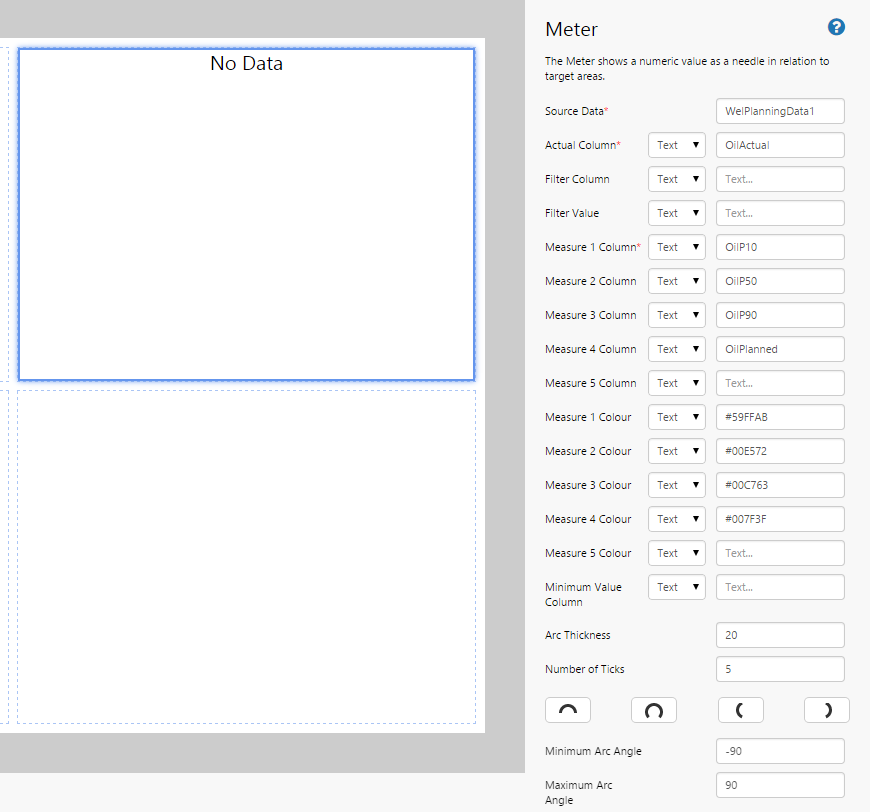
Task: Open Actual Column type dropdown
Action: [x=676, y=145]
